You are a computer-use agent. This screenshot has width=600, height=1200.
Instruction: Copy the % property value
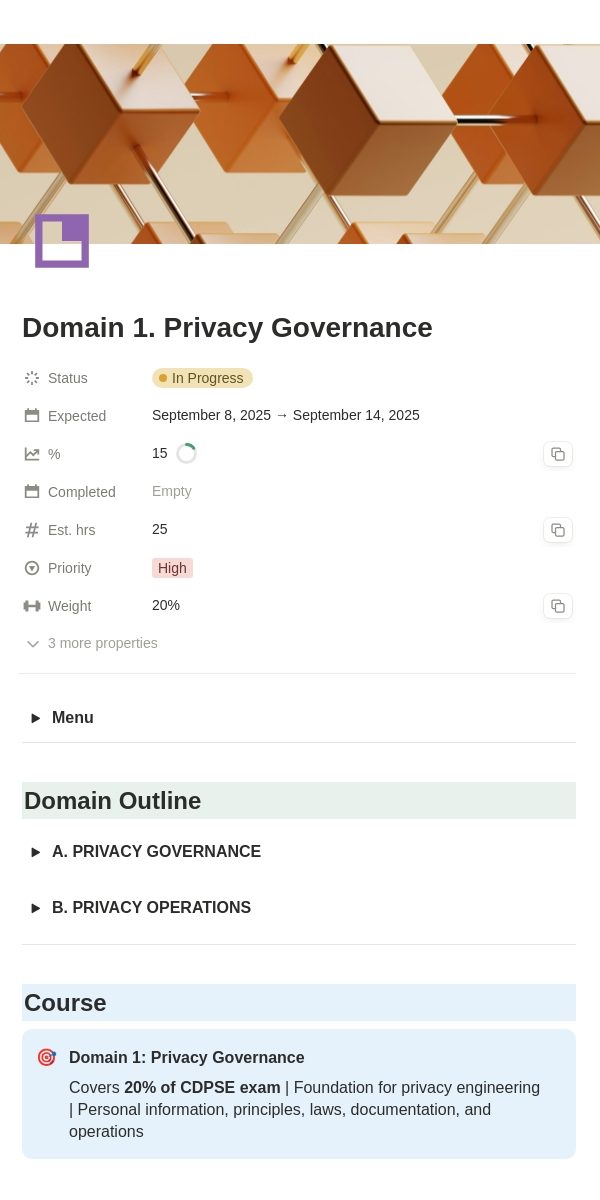[x=558, y=454]
